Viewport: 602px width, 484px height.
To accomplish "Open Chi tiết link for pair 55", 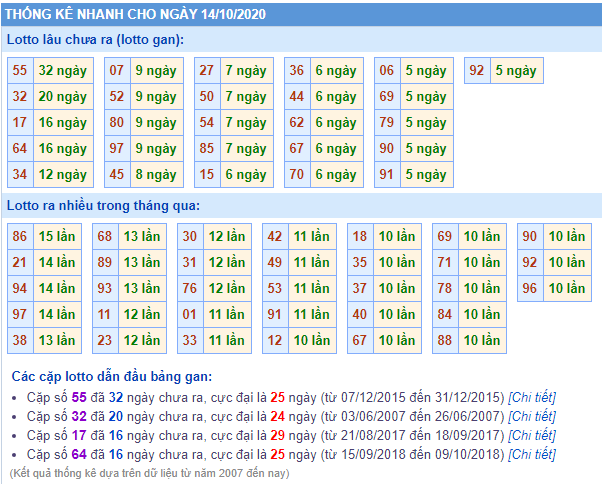I will point(531,397).
